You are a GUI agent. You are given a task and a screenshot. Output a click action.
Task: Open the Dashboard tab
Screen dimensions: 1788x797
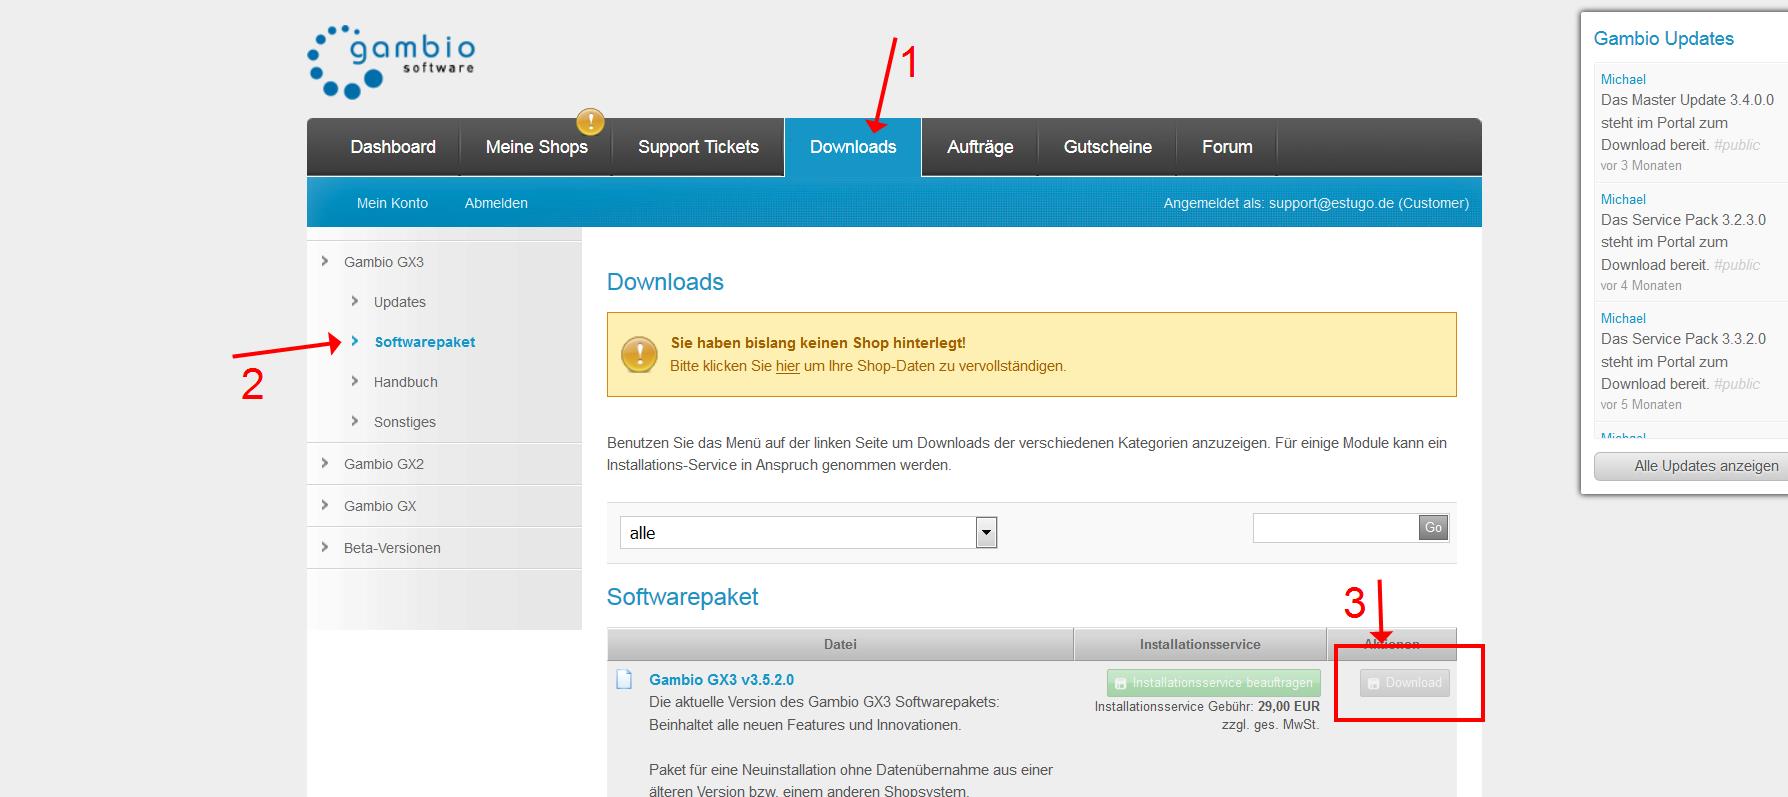pyautogui.click(x=393, y=147)
